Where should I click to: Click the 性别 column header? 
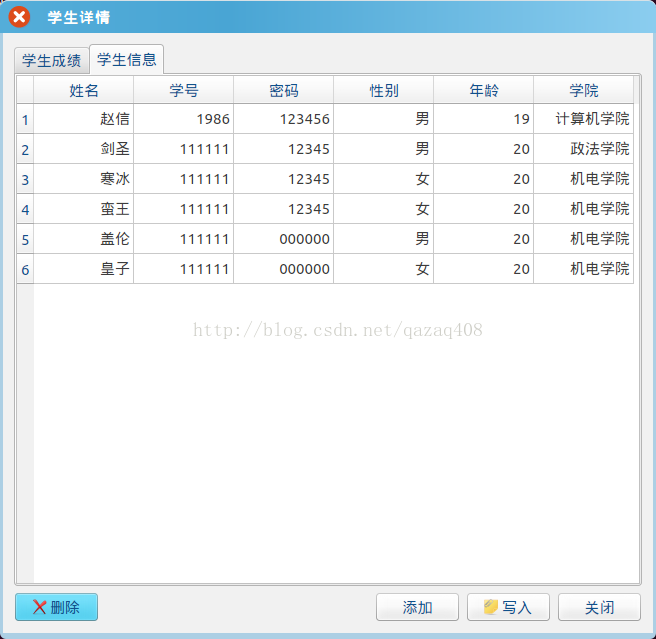coord(383,90)
